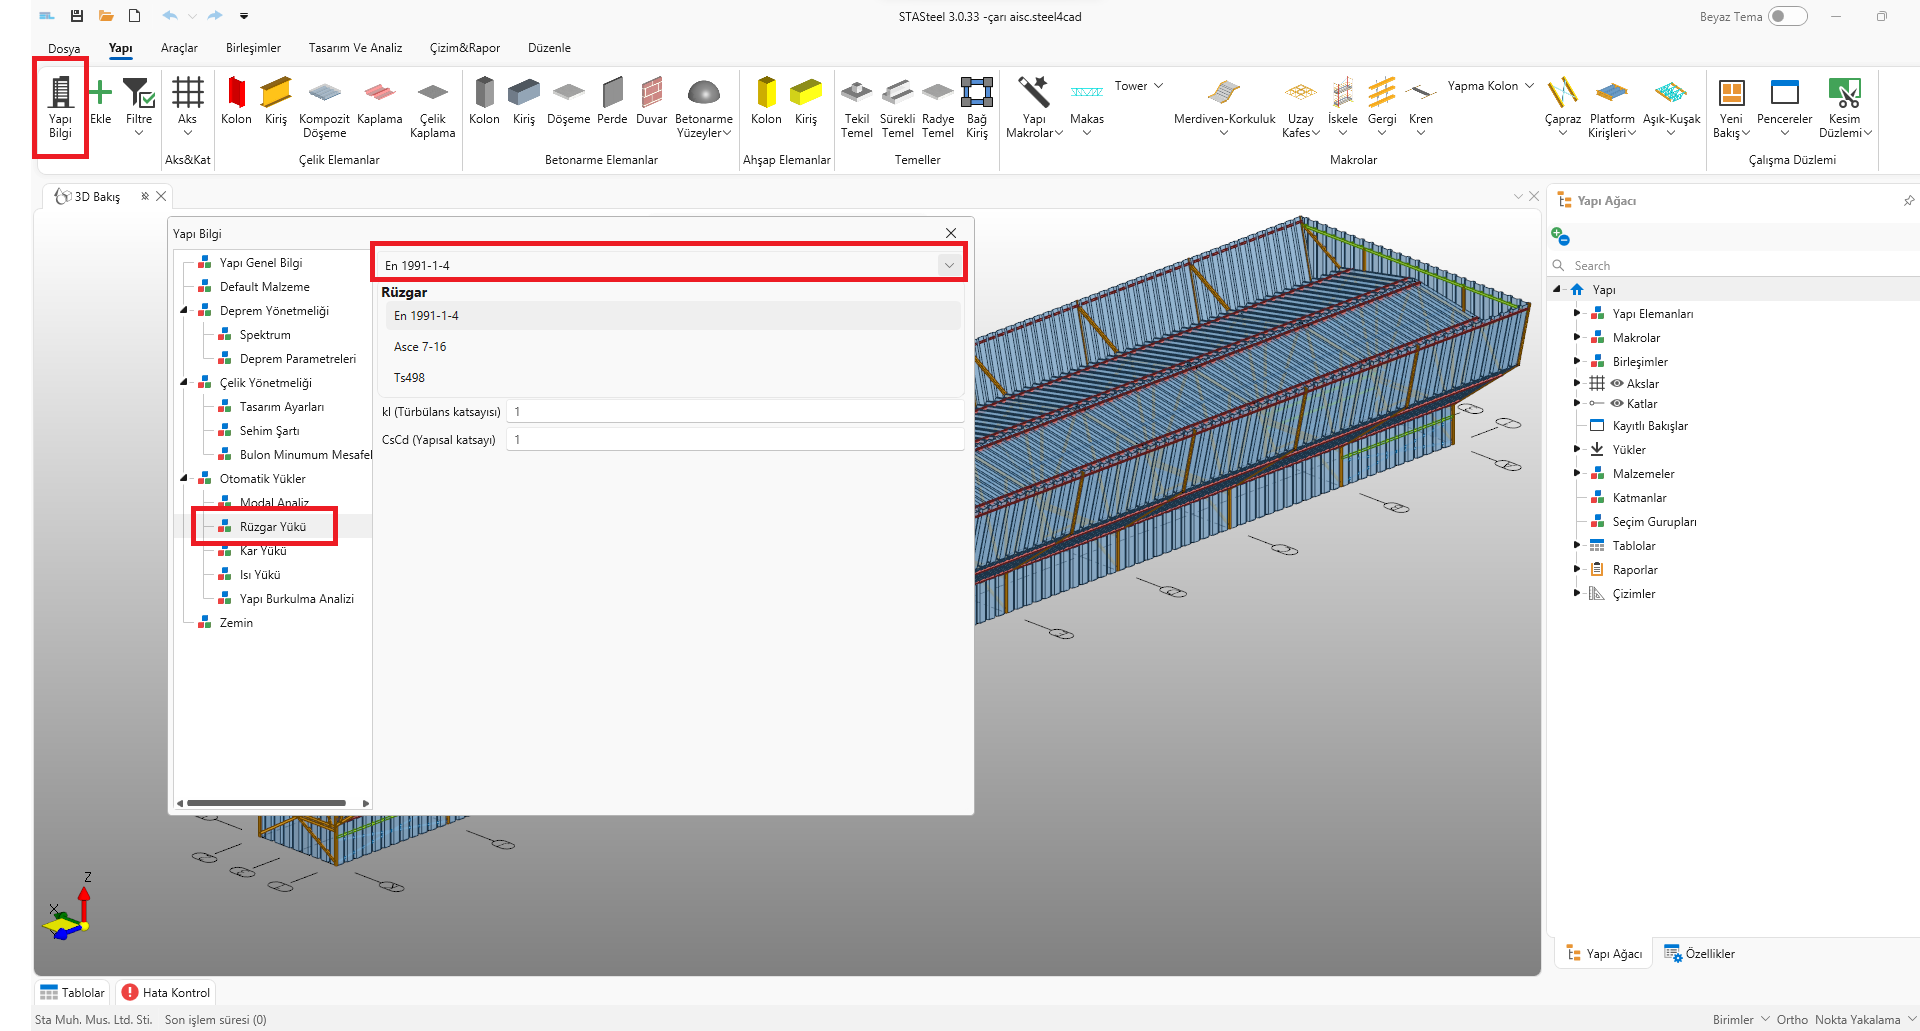Viewport: 1920px width, 1031px height.
Task: Click the Hata Kontrol error check icon
Action: 130,993
